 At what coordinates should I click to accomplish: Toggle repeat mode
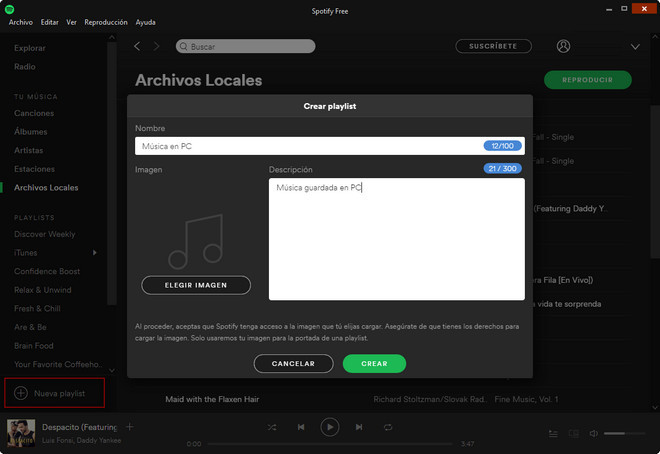(388, 427)
